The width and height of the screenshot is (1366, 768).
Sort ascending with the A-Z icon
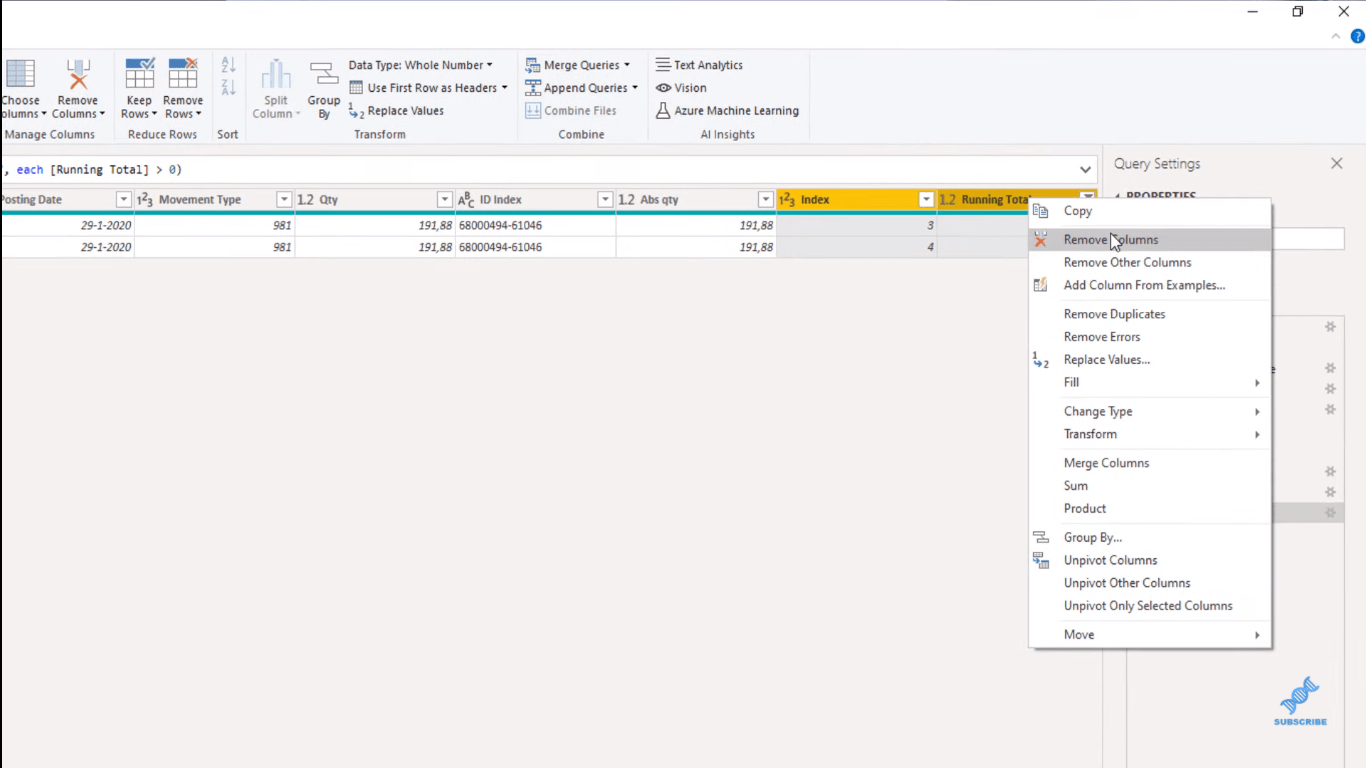228,65
